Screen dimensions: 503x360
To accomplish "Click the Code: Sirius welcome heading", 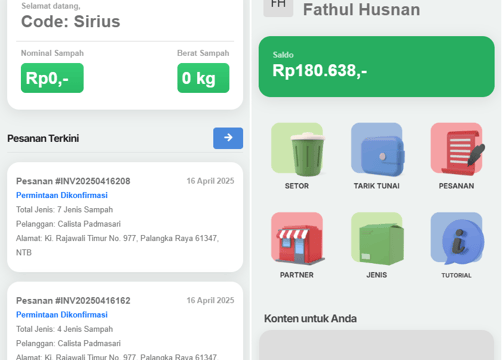I will point(71,22).
